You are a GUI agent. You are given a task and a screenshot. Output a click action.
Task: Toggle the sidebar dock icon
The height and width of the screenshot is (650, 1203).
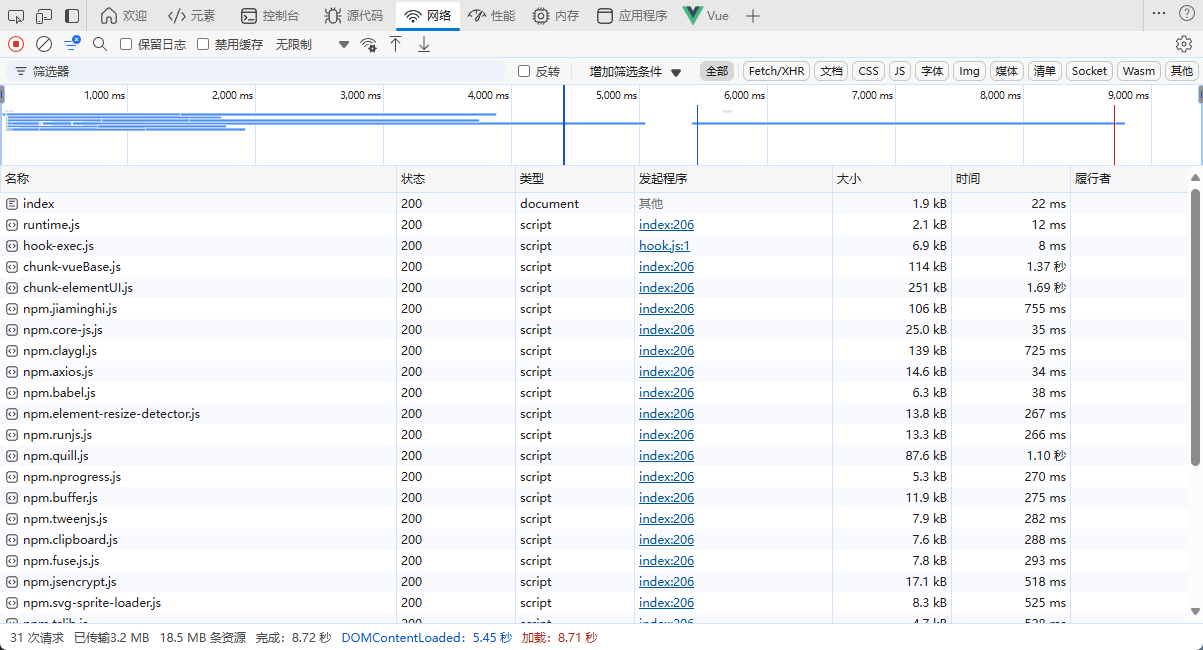(72, 16)
